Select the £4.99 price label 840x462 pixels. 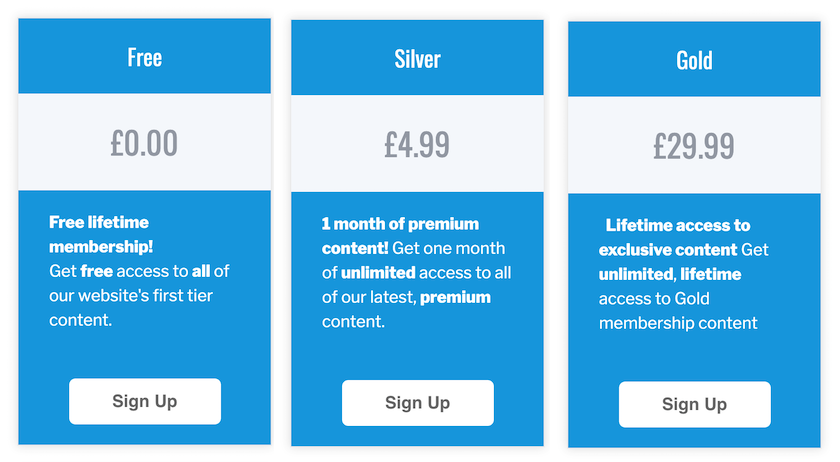pyautogui.click(x=417, y=144)
